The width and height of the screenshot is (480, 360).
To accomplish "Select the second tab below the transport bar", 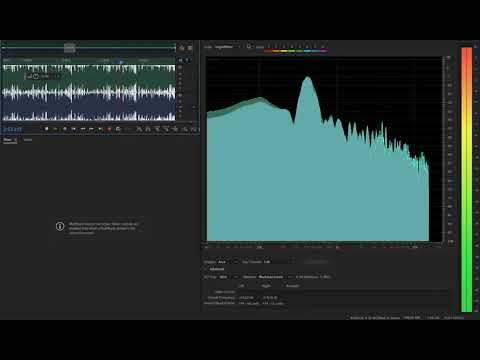I will [x=28, y=140].
